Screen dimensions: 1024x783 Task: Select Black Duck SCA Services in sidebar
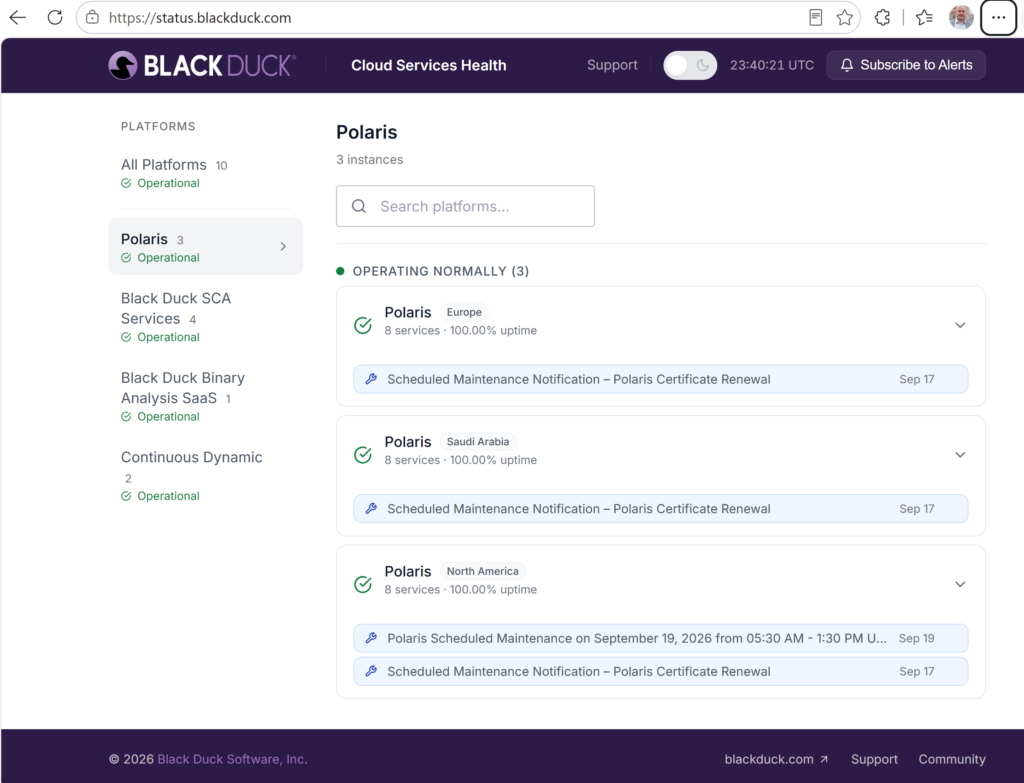click(x=205, y=317)
